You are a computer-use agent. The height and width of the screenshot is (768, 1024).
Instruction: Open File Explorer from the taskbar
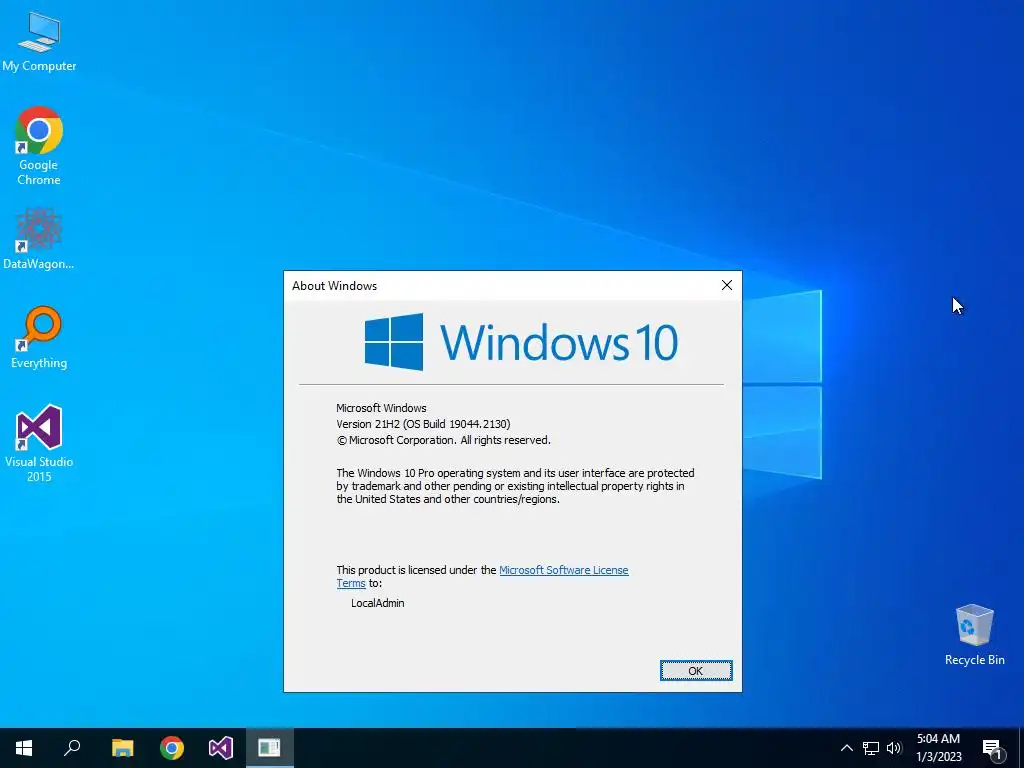tap(122, 748)
